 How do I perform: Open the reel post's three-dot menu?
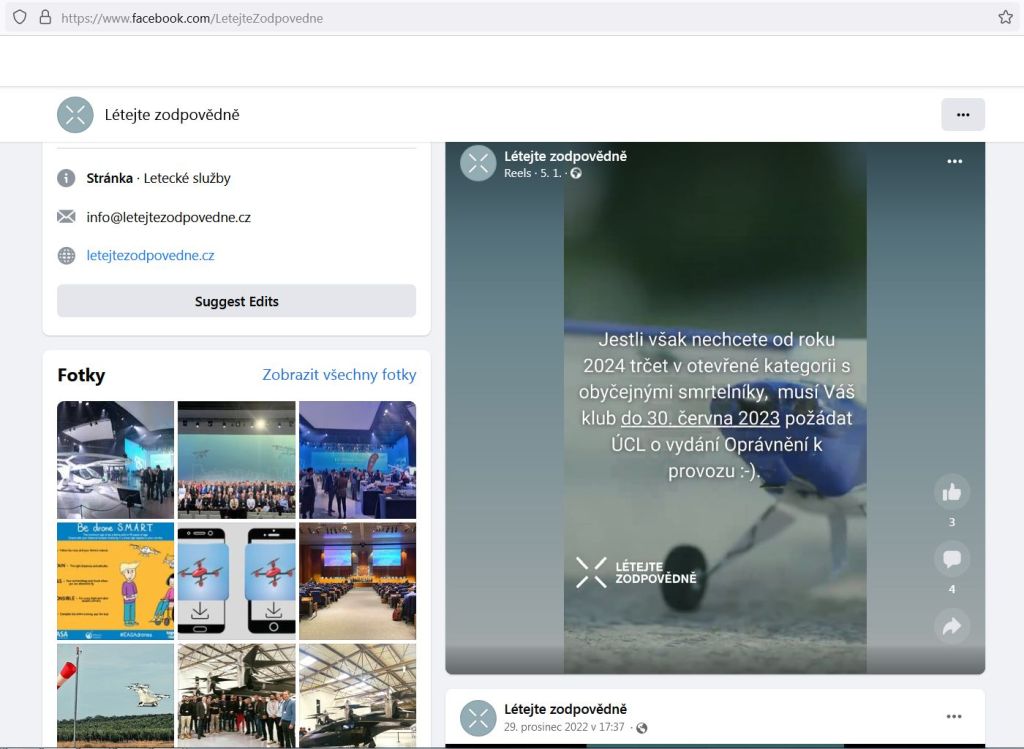(x=954, y=161)
